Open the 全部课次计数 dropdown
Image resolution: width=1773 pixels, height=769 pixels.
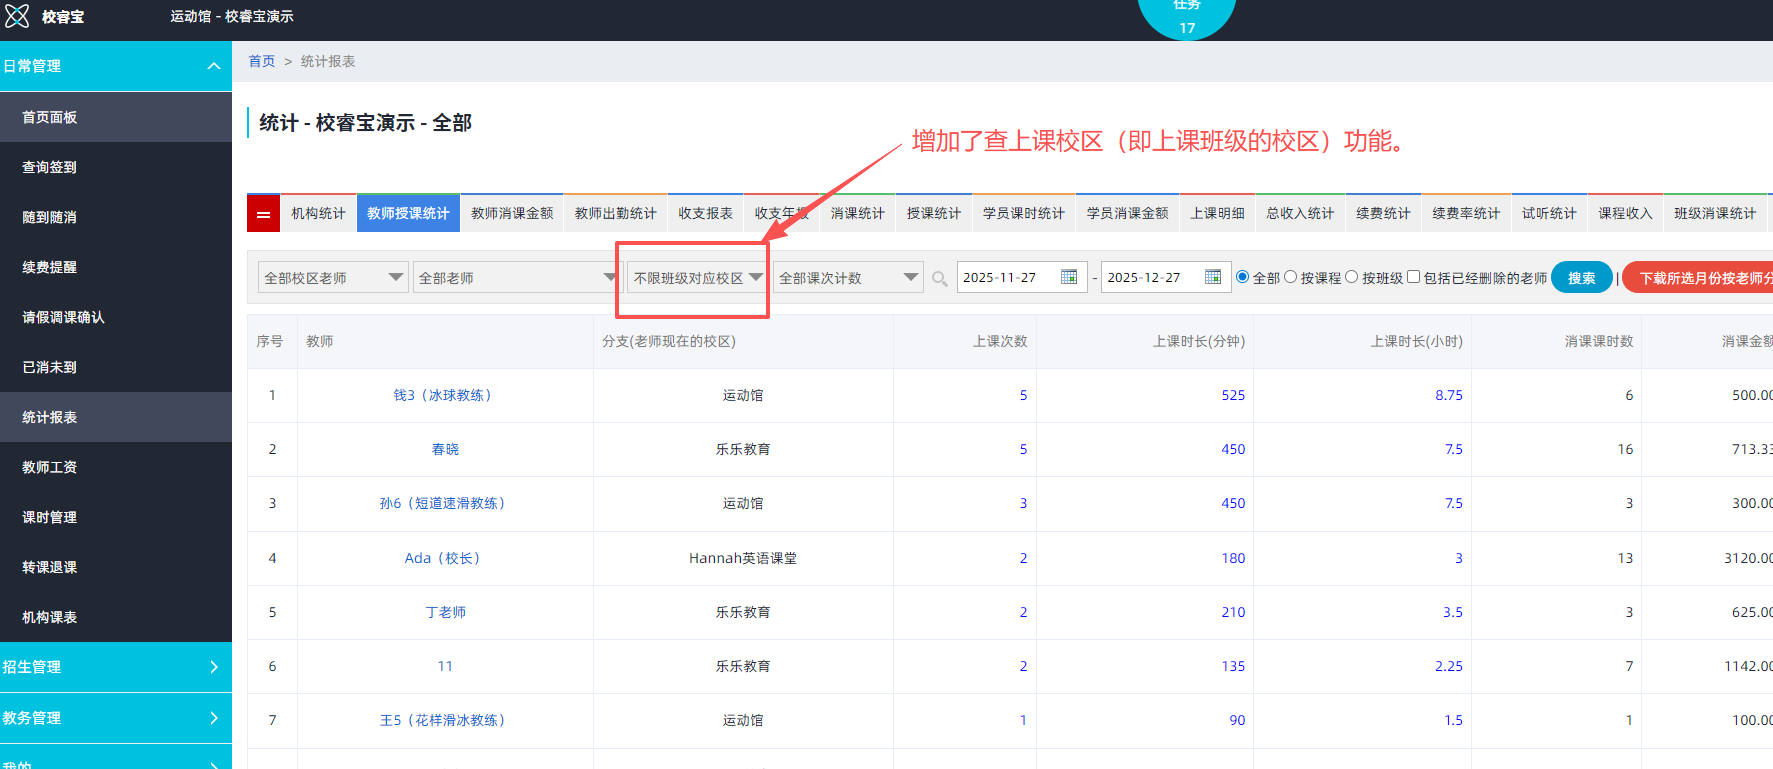[848, 278]
